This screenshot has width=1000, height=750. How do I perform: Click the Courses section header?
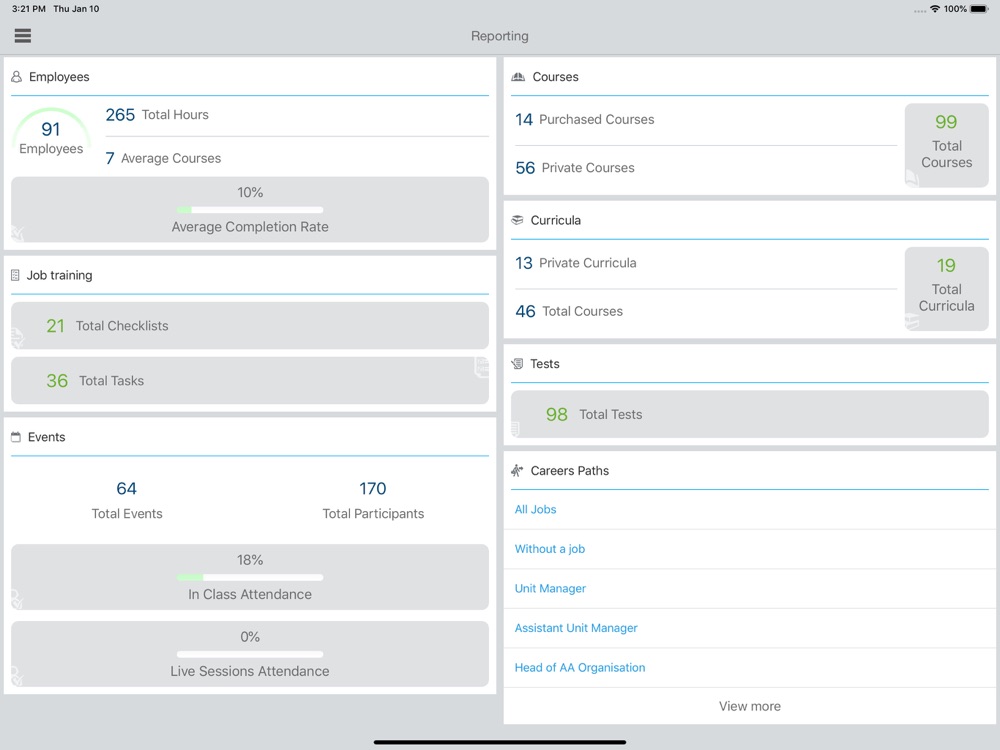point(555,77)
